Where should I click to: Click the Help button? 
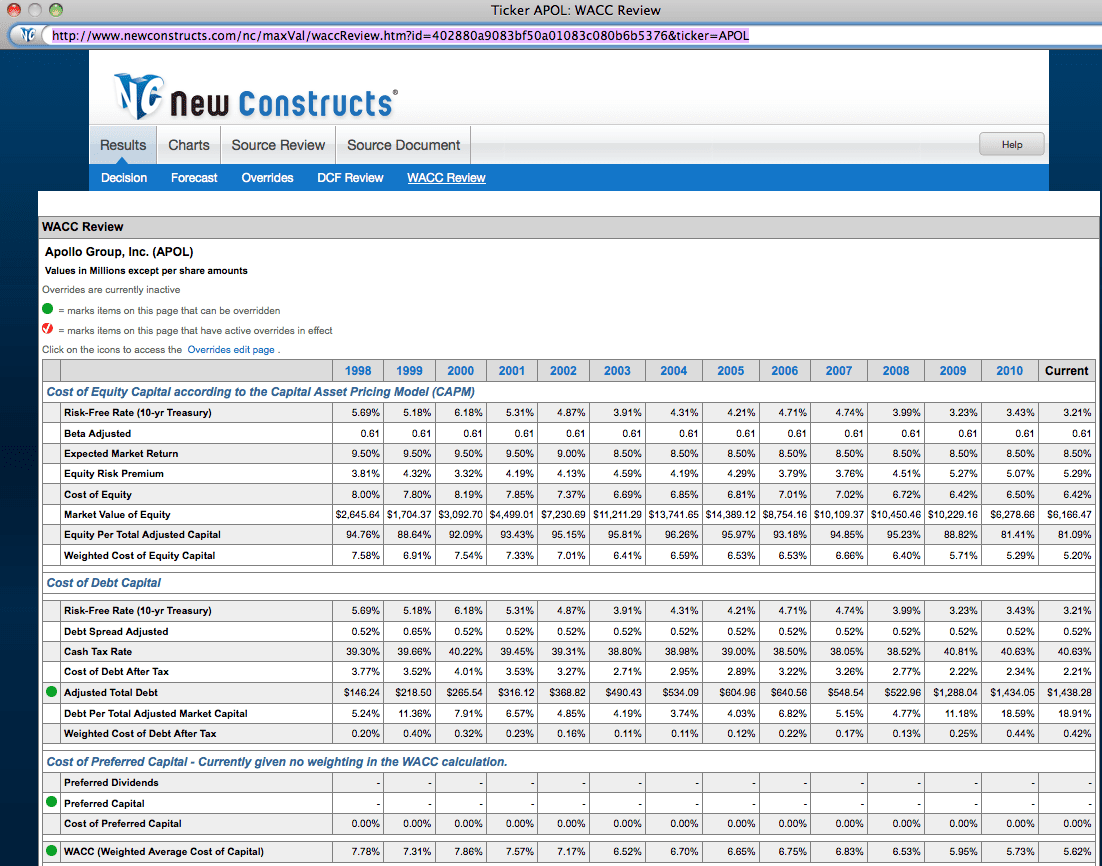[x=1012, y=145]
